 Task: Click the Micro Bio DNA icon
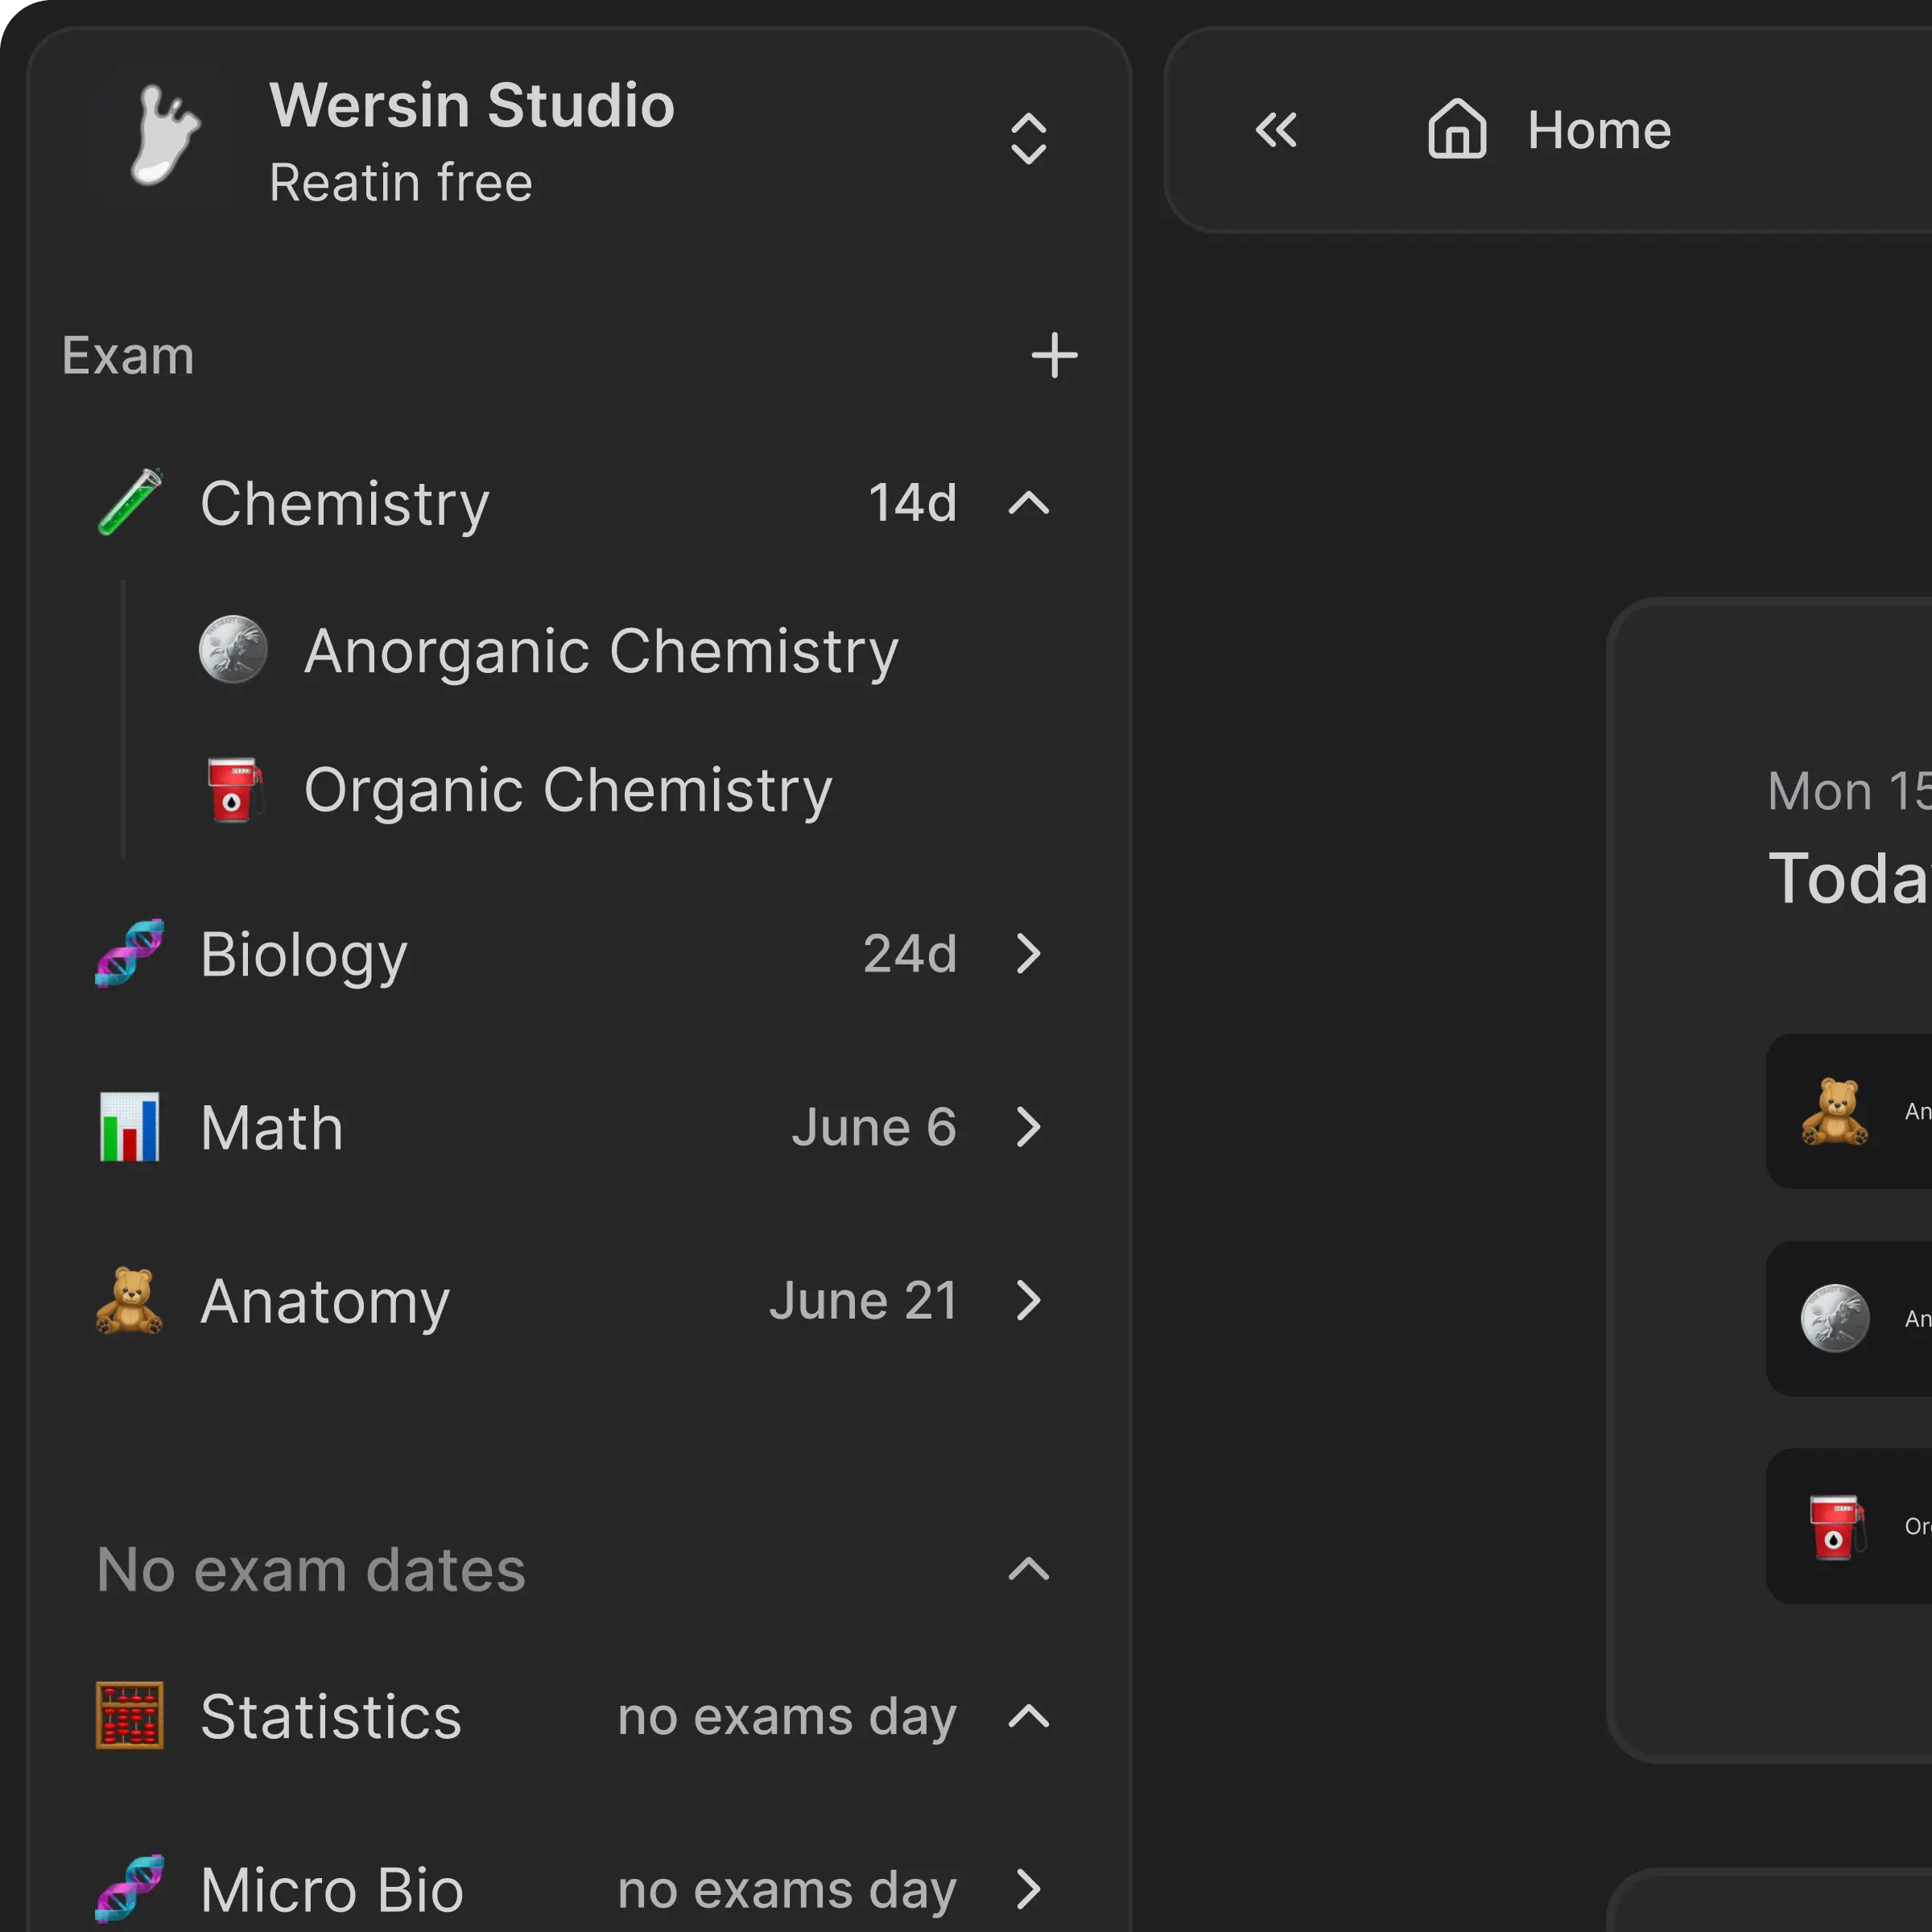click(130, 1888)
